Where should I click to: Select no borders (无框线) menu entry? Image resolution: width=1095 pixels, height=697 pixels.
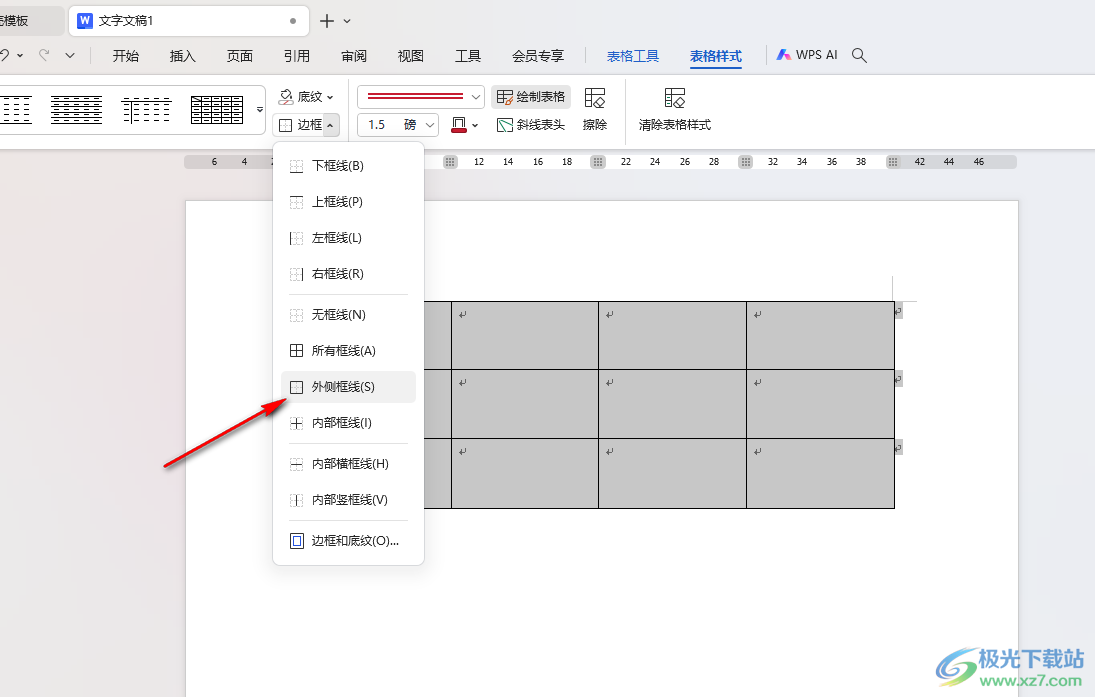(x=338, y=315)
